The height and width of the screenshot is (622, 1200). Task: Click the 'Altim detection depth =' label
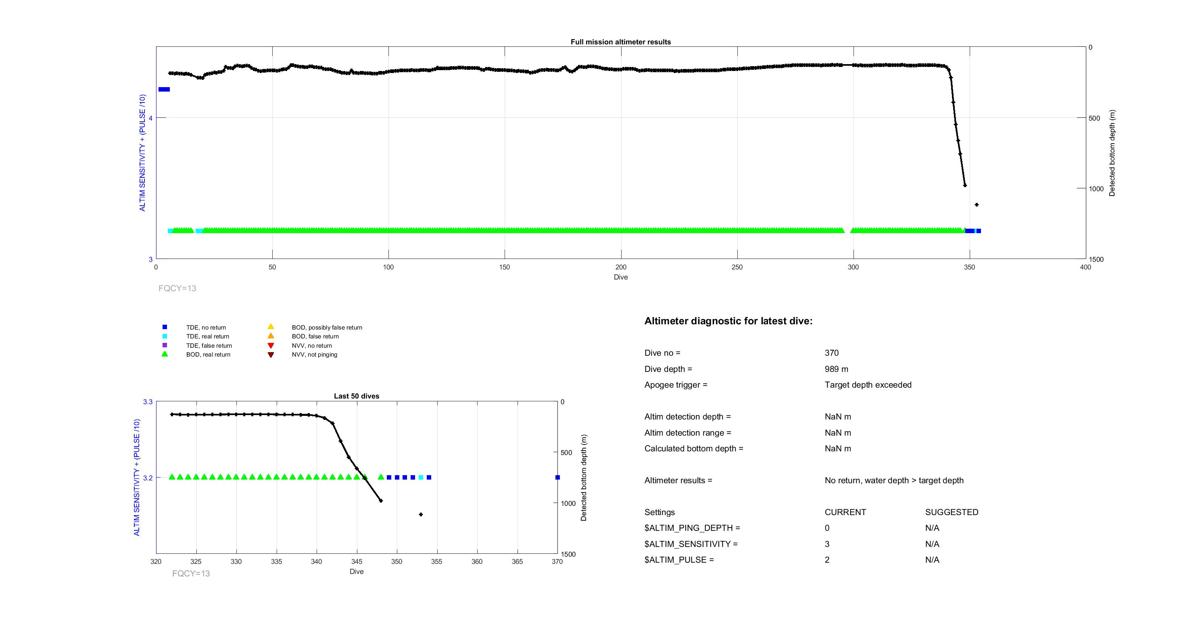click(688, 417)
